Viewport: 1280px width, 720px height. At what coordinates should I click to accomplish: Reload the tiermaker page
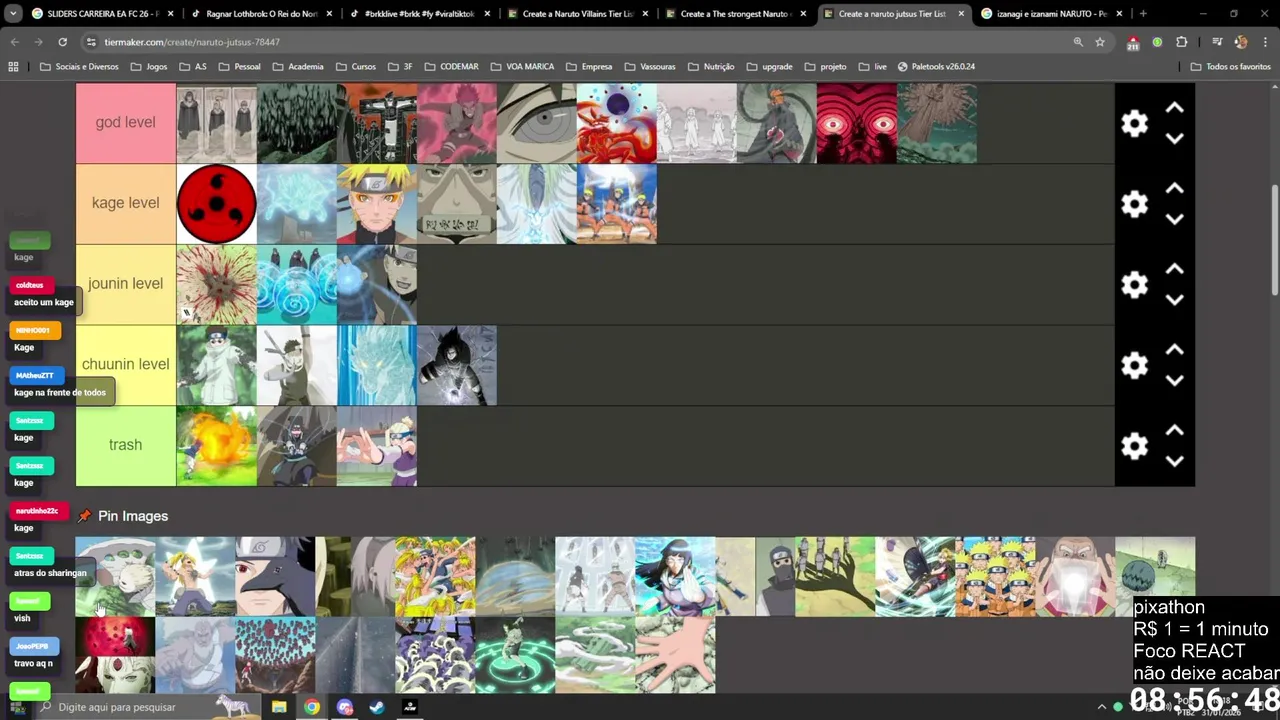[x=62, y=42]
